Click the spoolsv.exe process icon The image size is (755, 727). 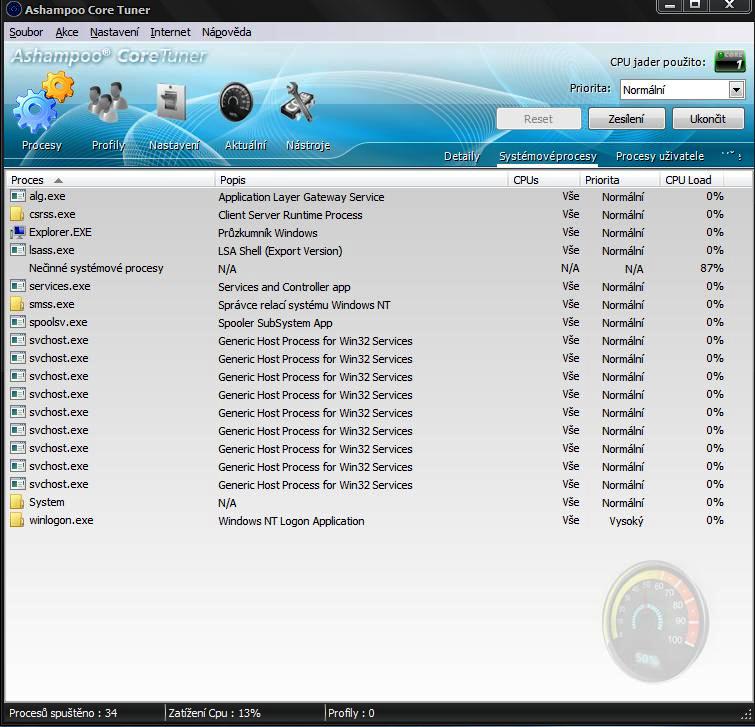(x=18, y=322)
